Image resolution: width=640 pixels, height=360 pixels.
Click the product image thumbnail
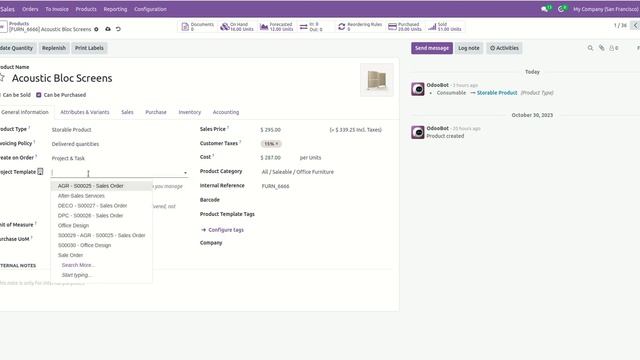click(377, 80)
